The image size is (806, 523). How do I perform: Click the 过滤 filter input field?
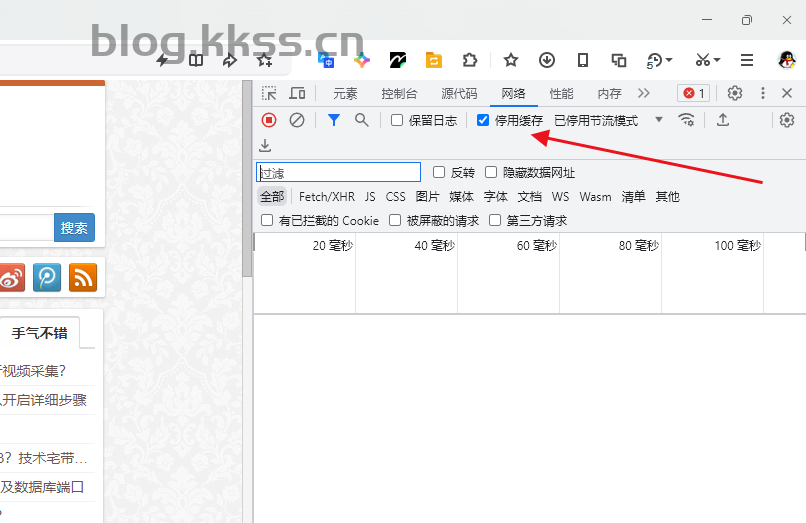point(338,172)
